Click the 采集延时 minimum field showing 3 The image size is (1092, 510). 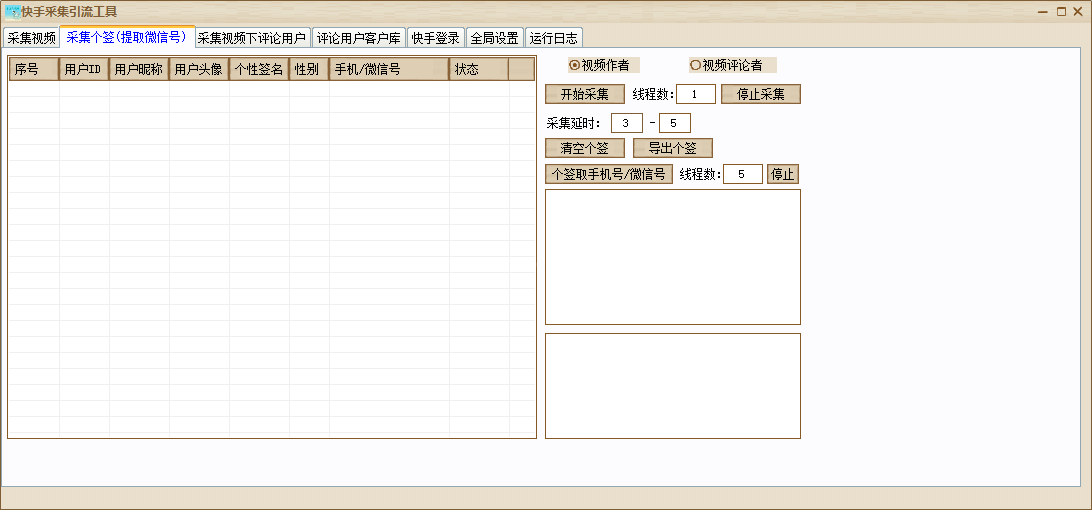(626, 123)
